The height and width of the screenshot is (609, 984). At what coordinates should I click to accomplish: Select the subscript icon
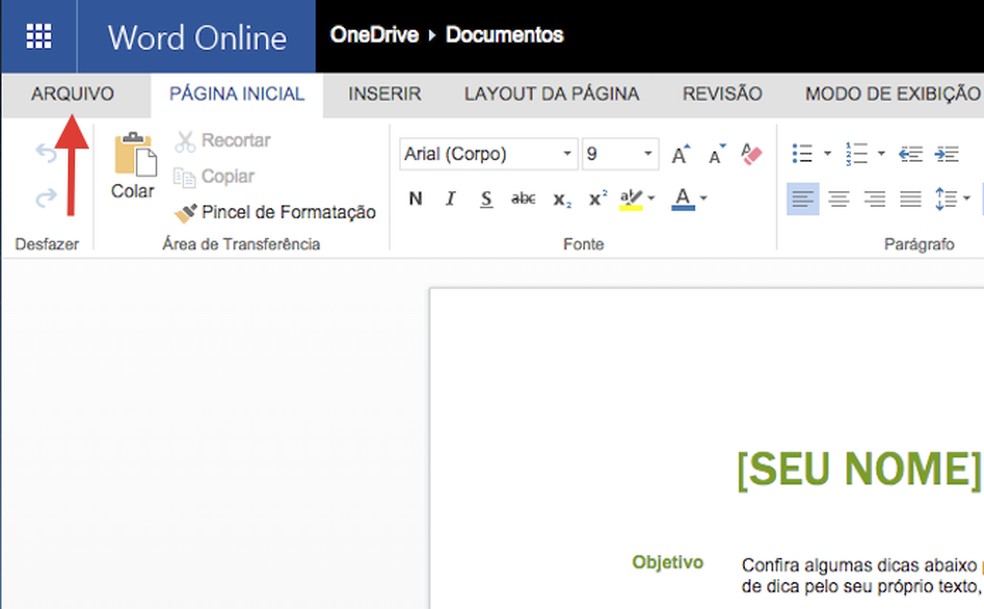coord(560,199)
